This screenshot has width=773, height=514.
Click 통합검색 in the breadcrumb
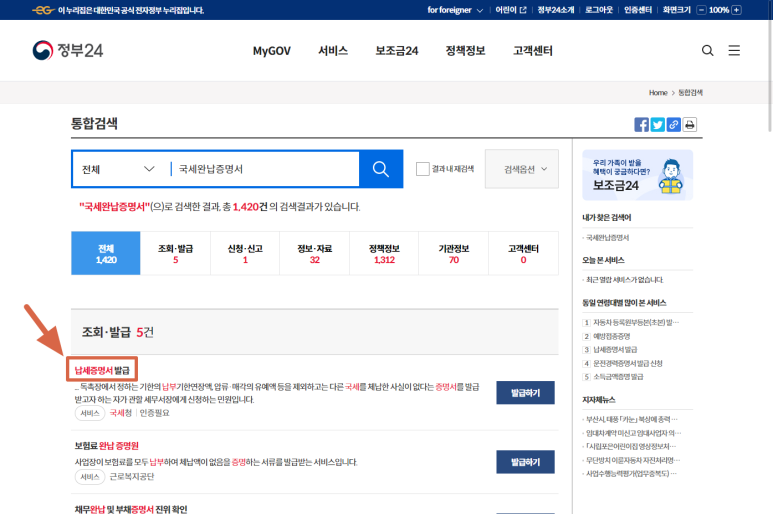(x=690, y=93)
